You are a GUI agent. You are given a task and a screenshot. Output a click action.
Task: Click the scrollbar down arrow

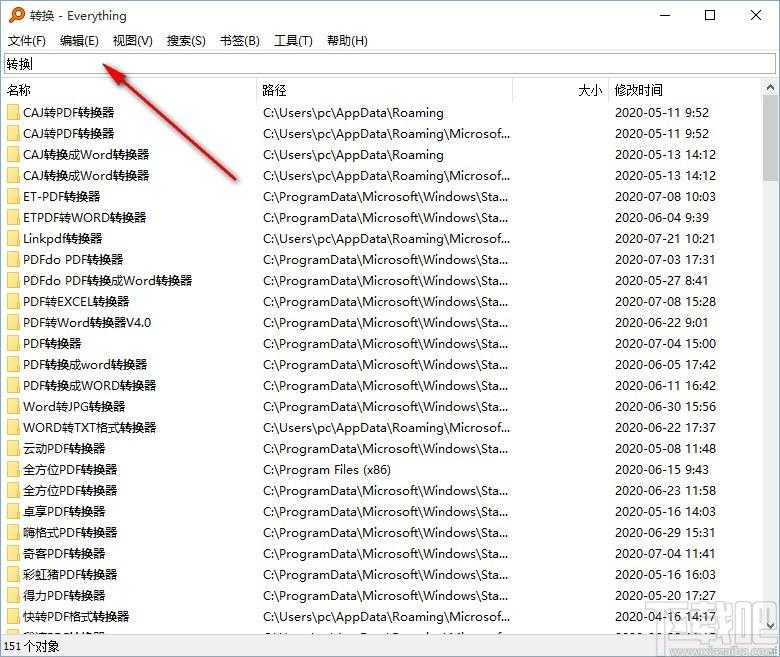(770, 625)
